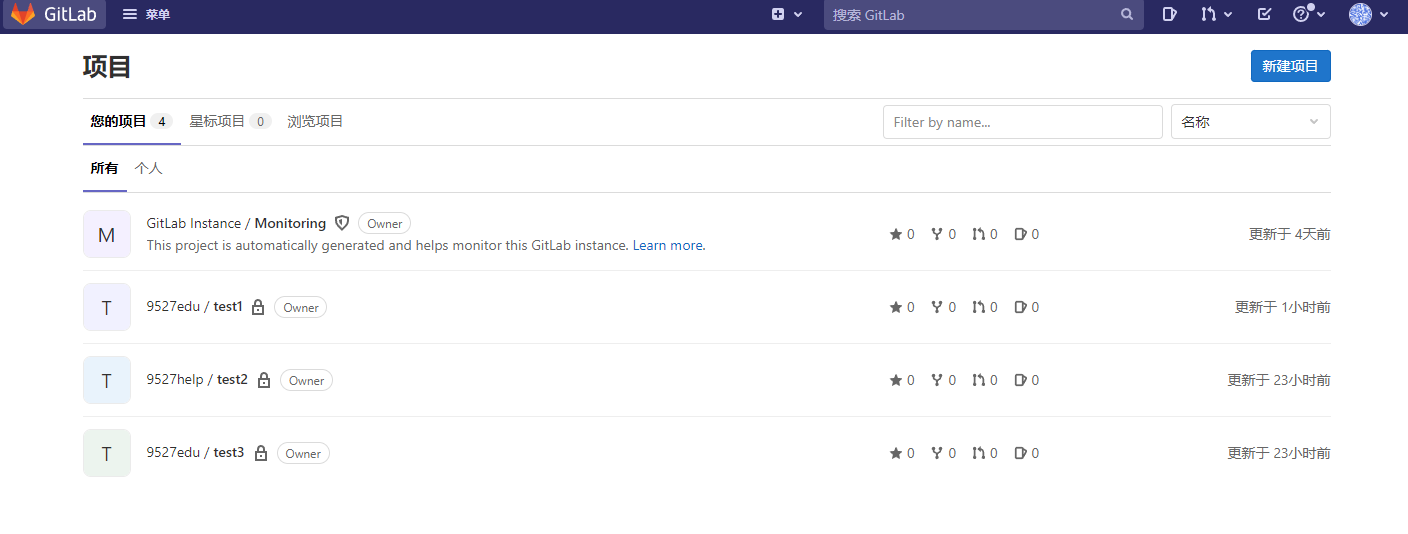Click merge requests icon in test2 row
The image size is (1408, 534).
[x=978, y=380]
